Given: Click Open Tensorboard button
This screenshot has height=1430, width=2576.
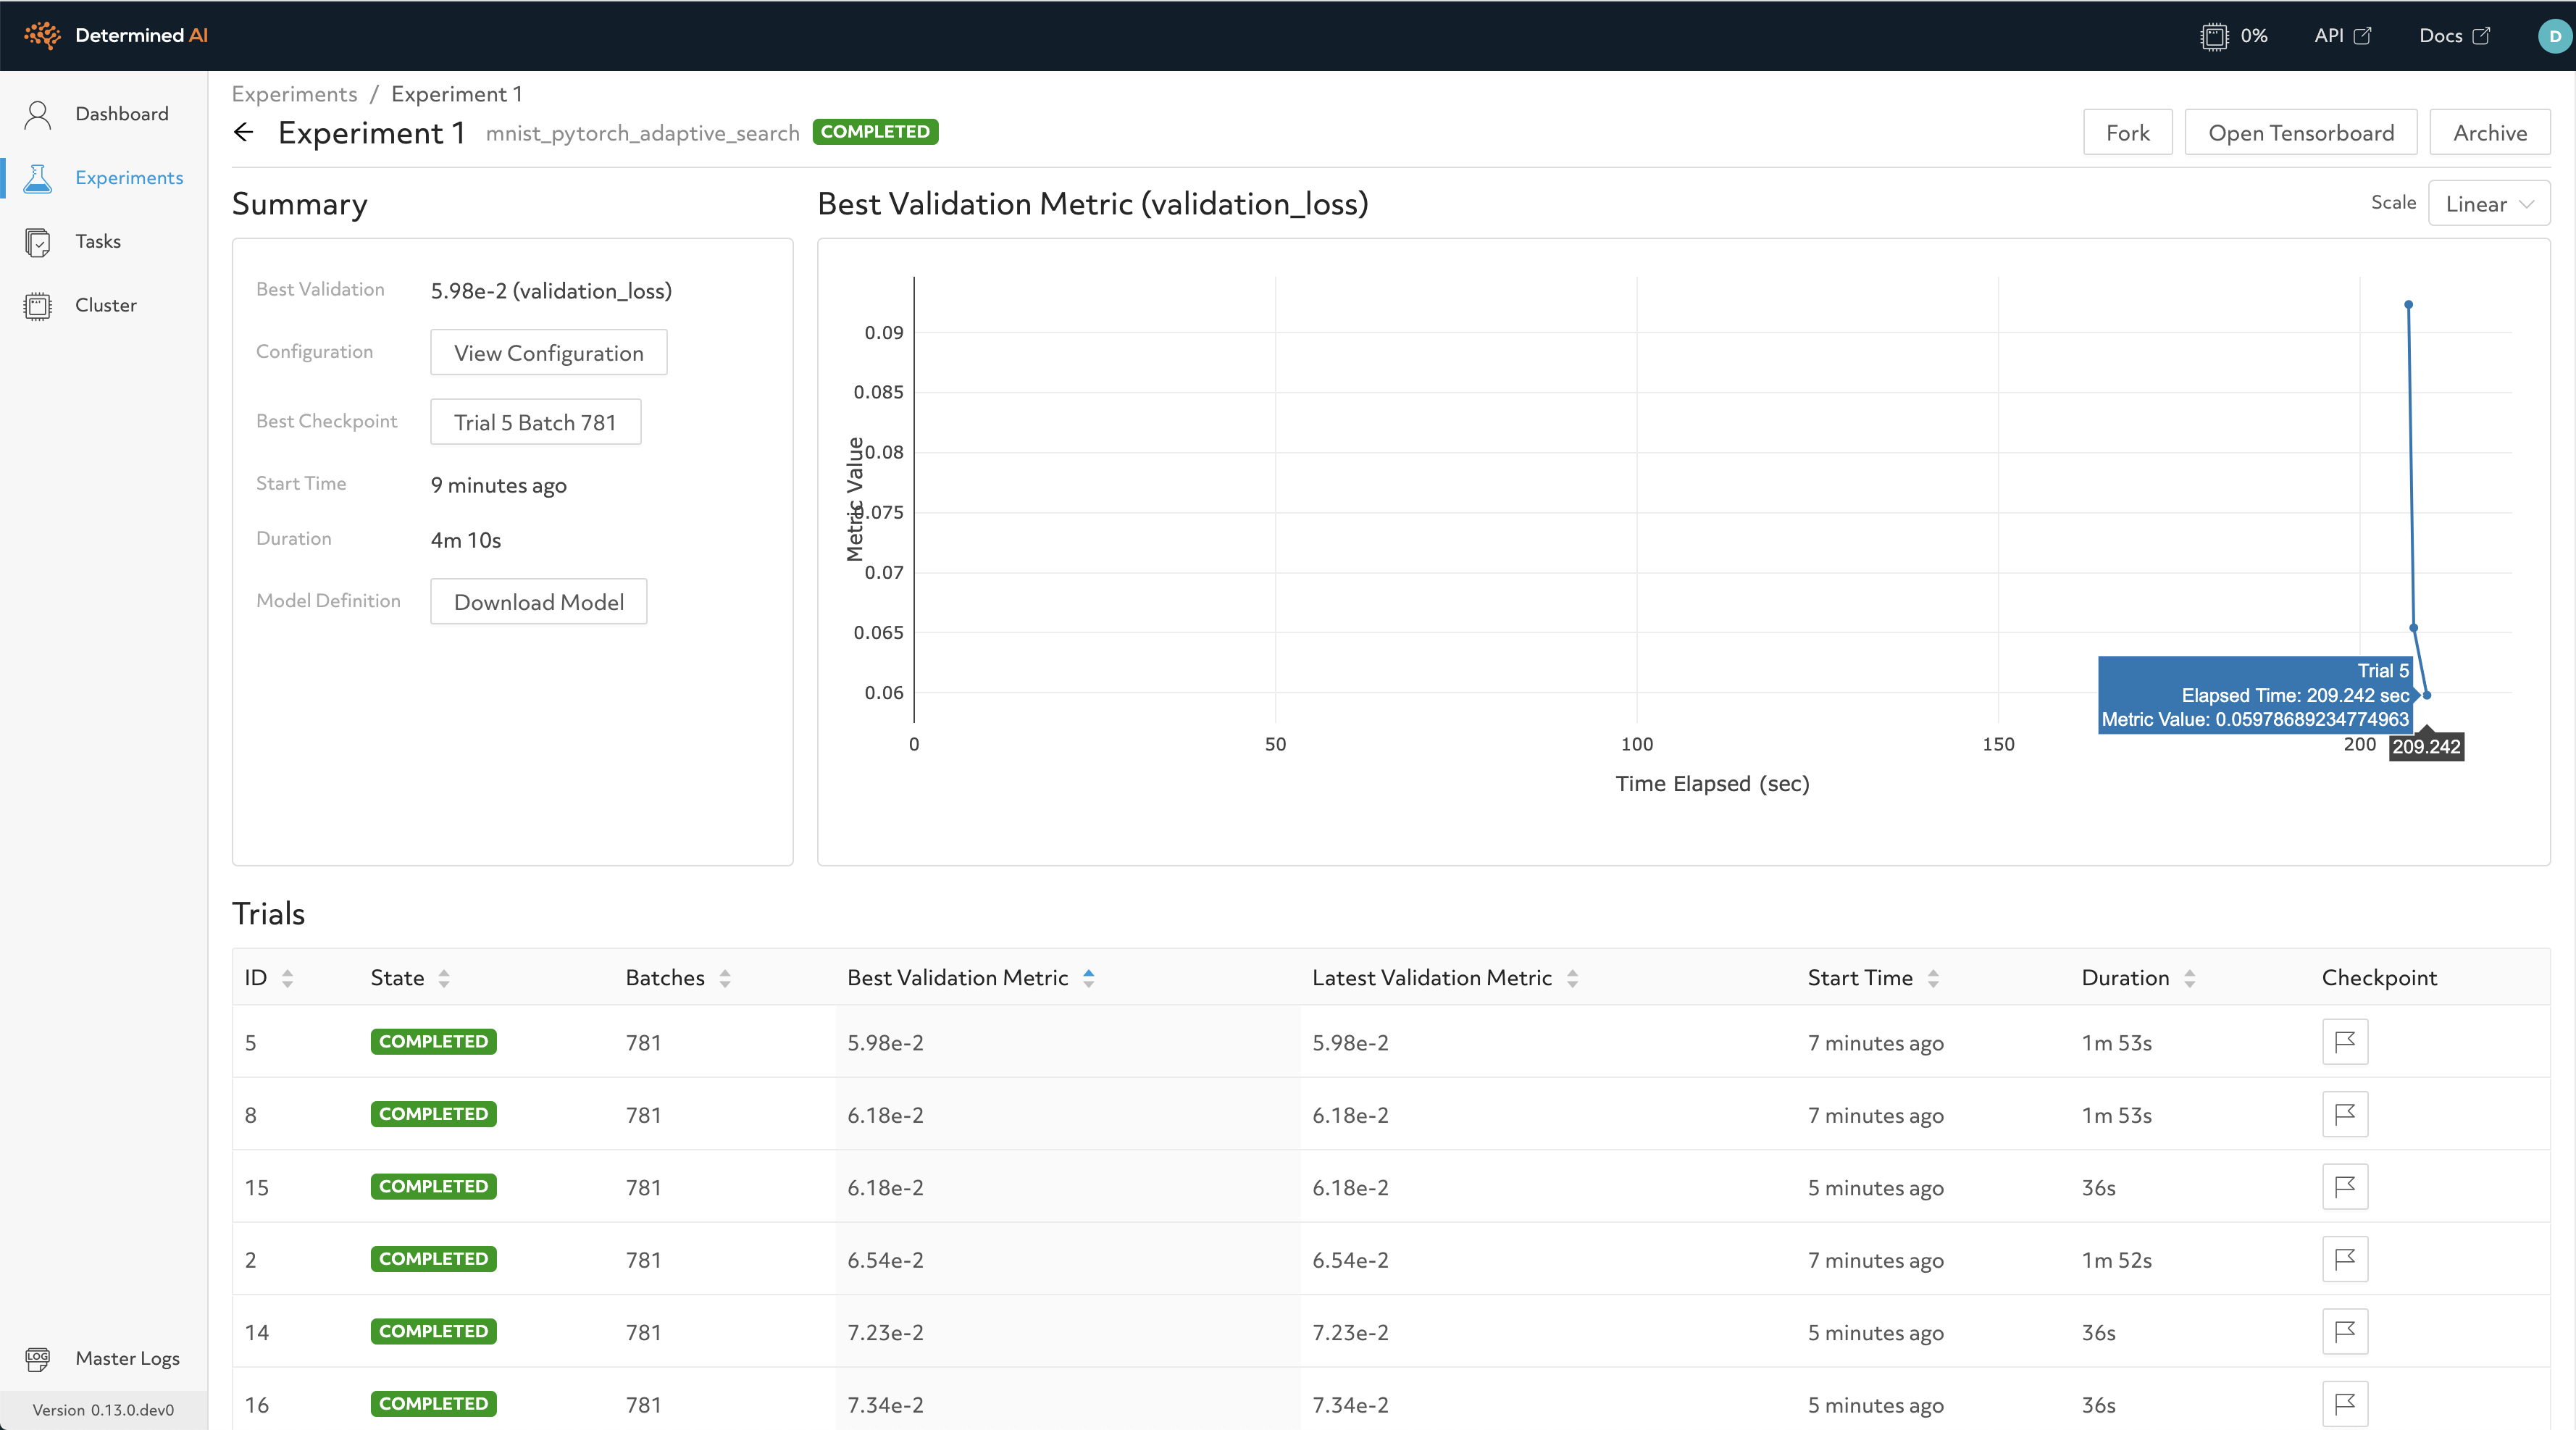Looking at the screenshot, I should (2300, 132).
